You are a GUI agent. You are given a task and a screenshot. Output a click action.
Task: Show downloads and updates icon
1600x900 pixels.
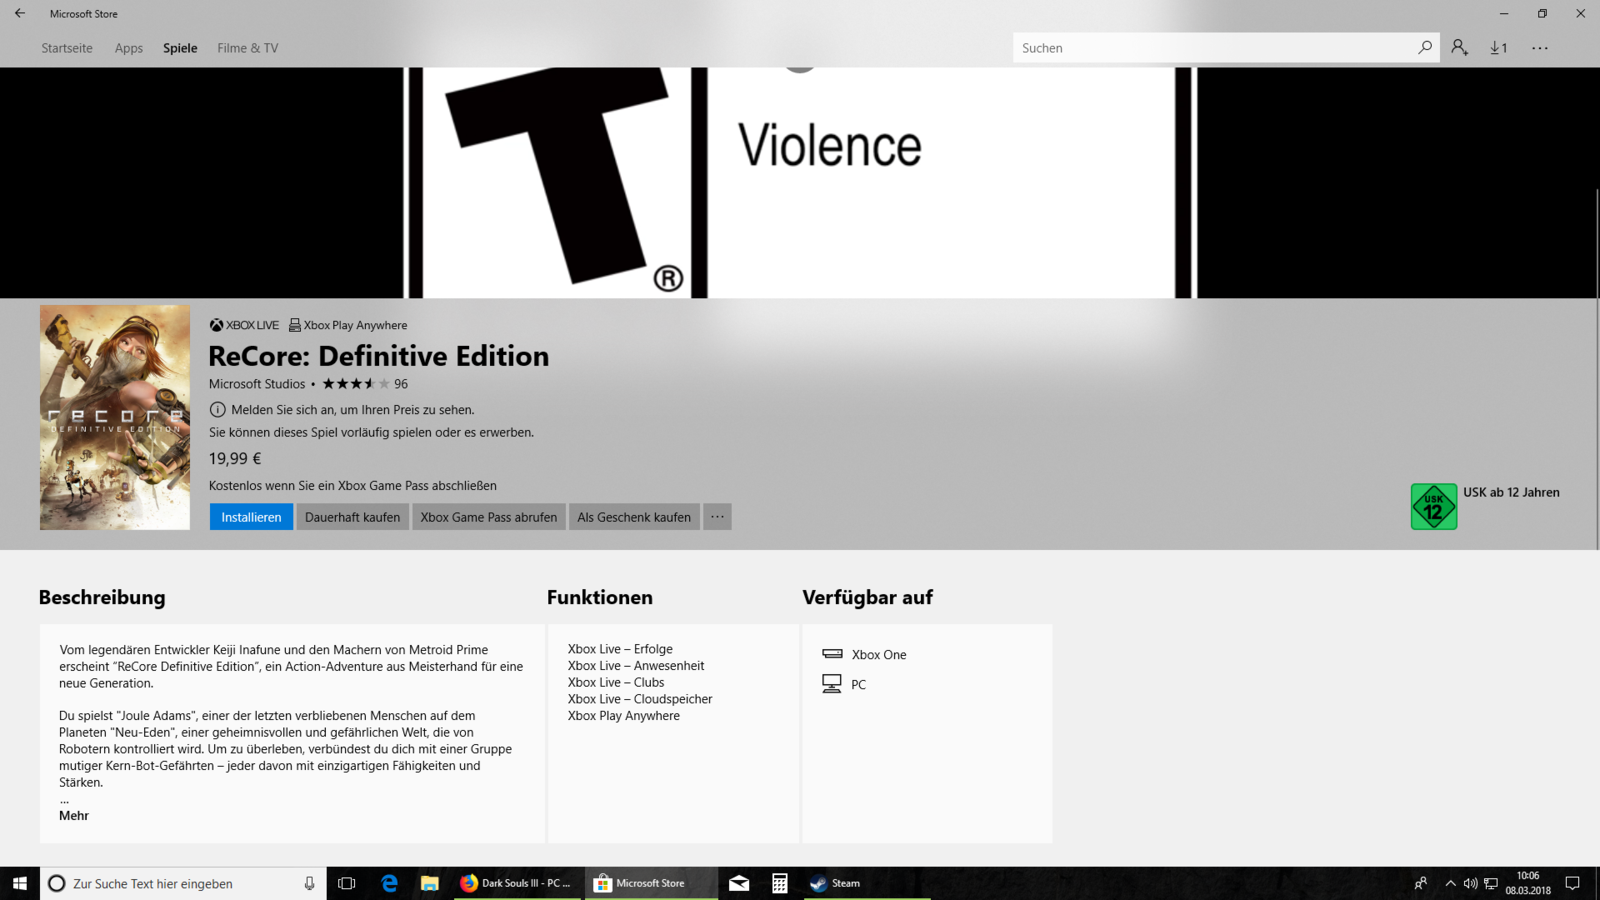(1499, 48)
